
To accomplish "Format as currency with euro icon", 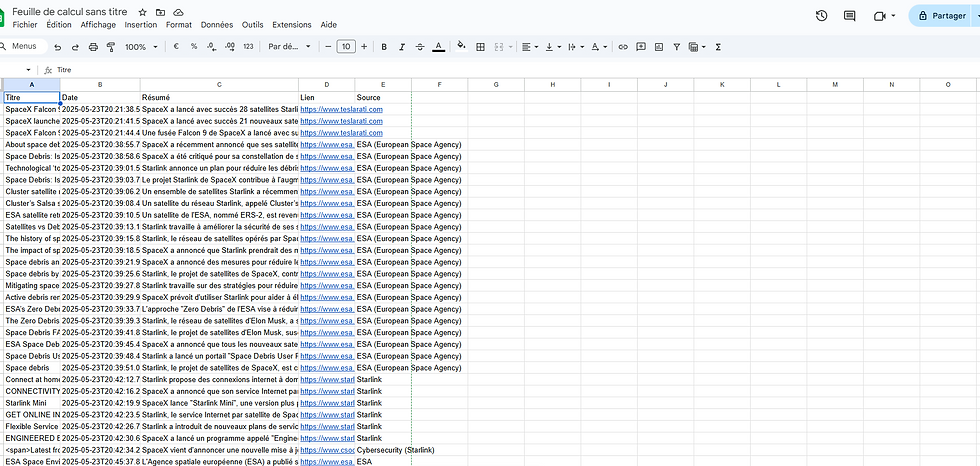I will (176, 47).
